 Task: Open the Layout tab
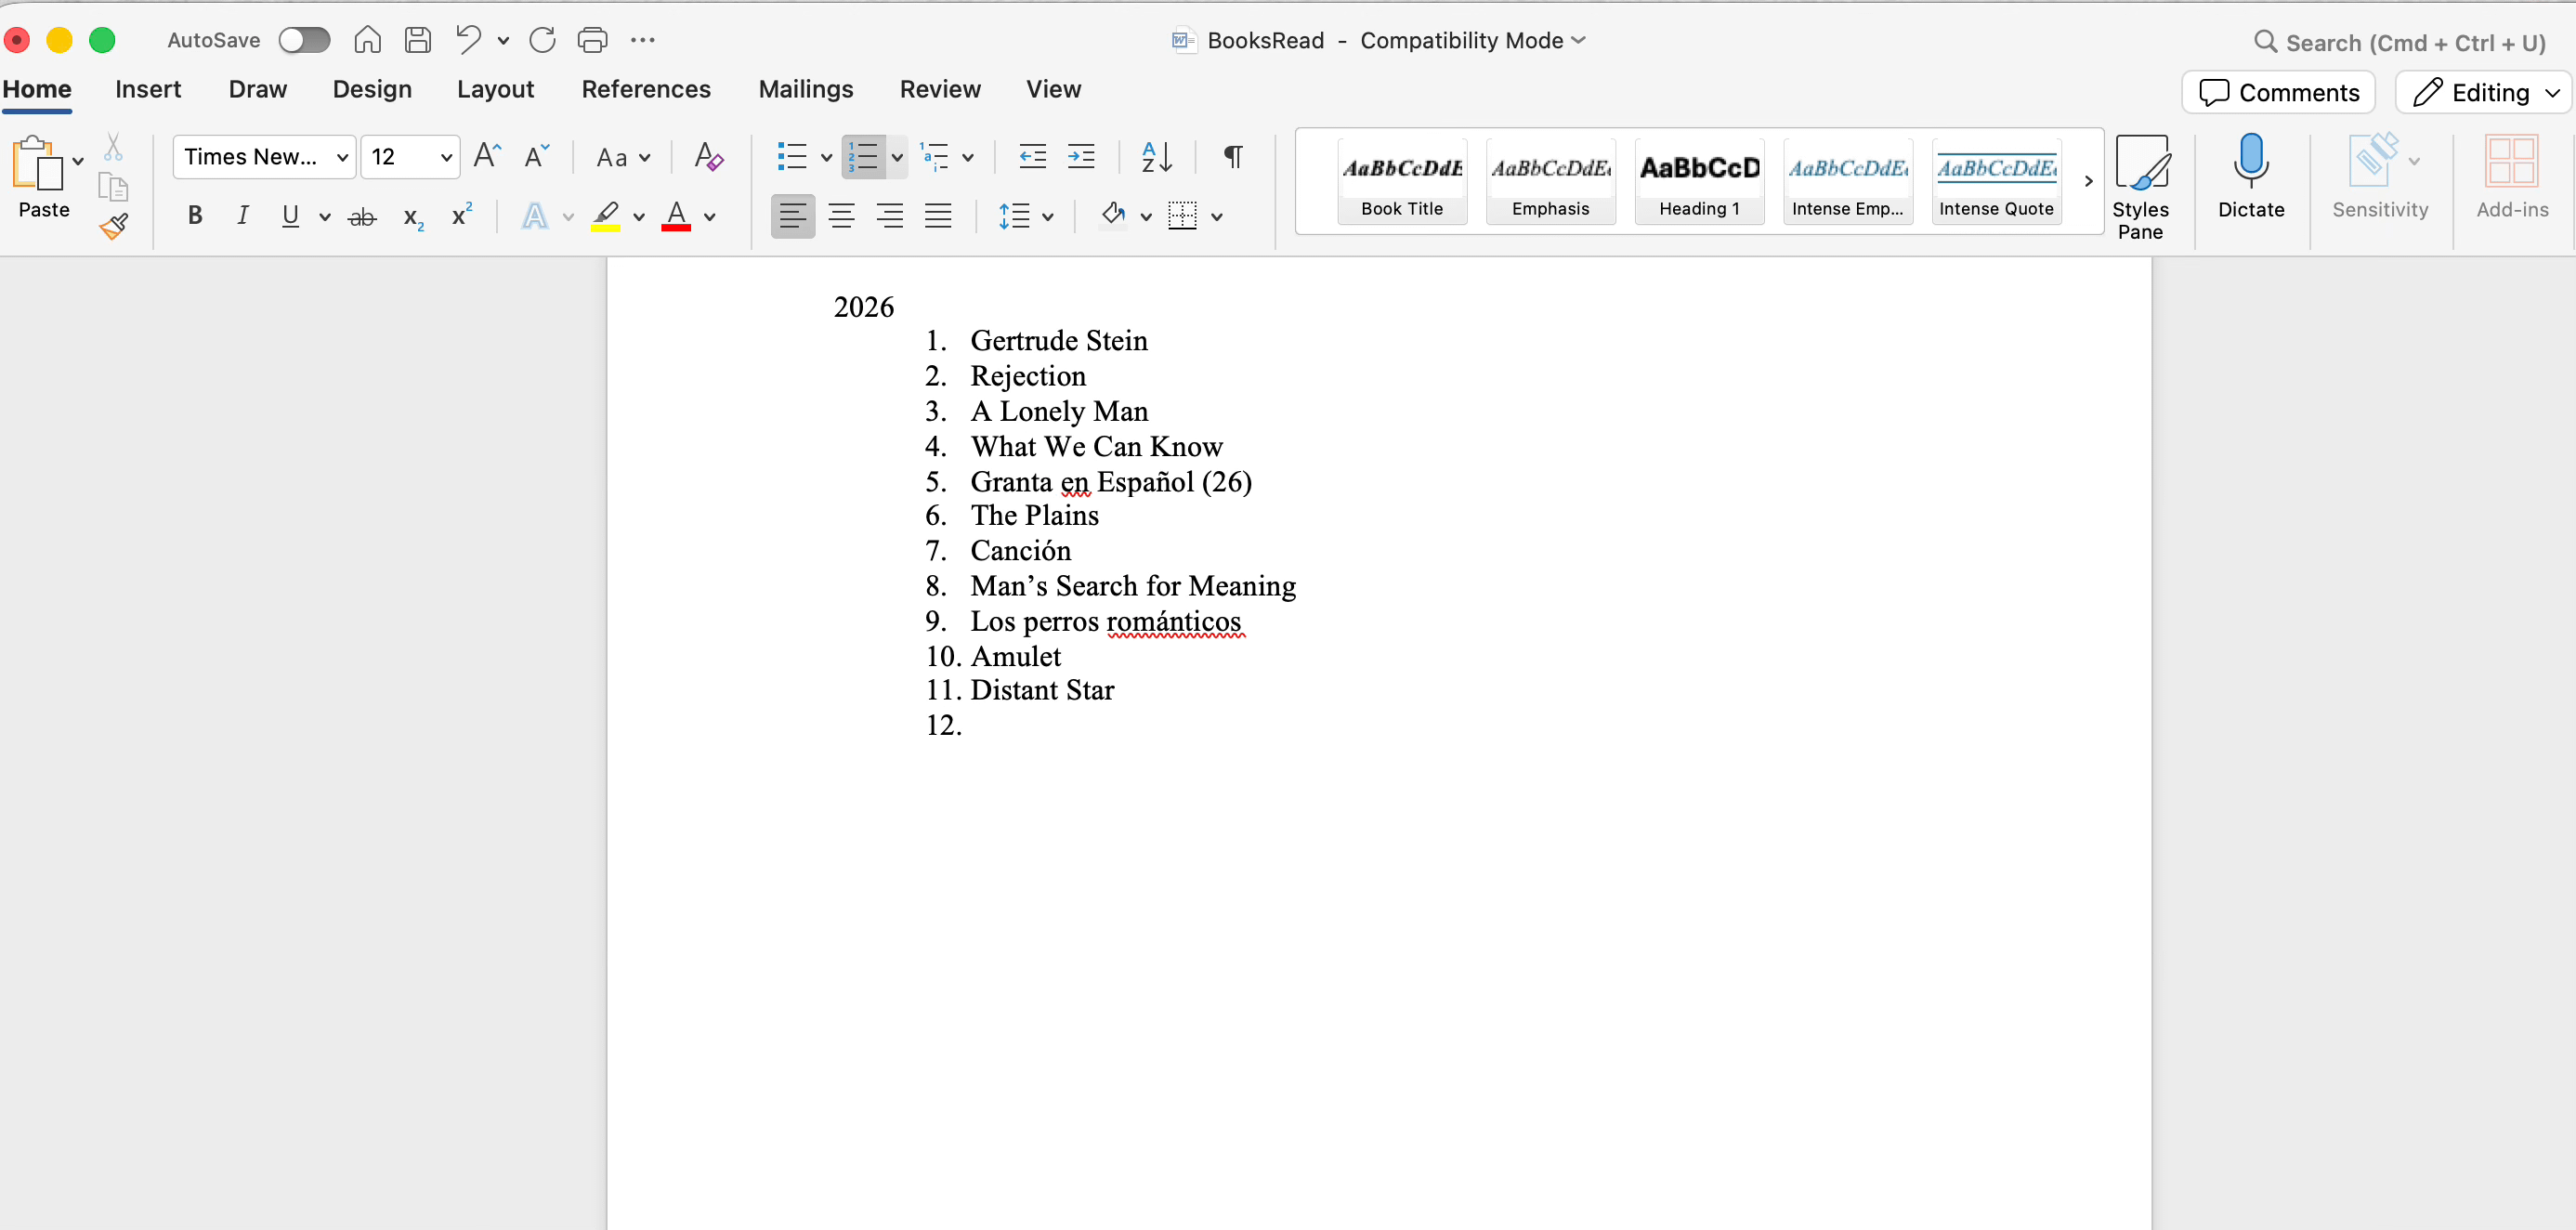[495, 89]
